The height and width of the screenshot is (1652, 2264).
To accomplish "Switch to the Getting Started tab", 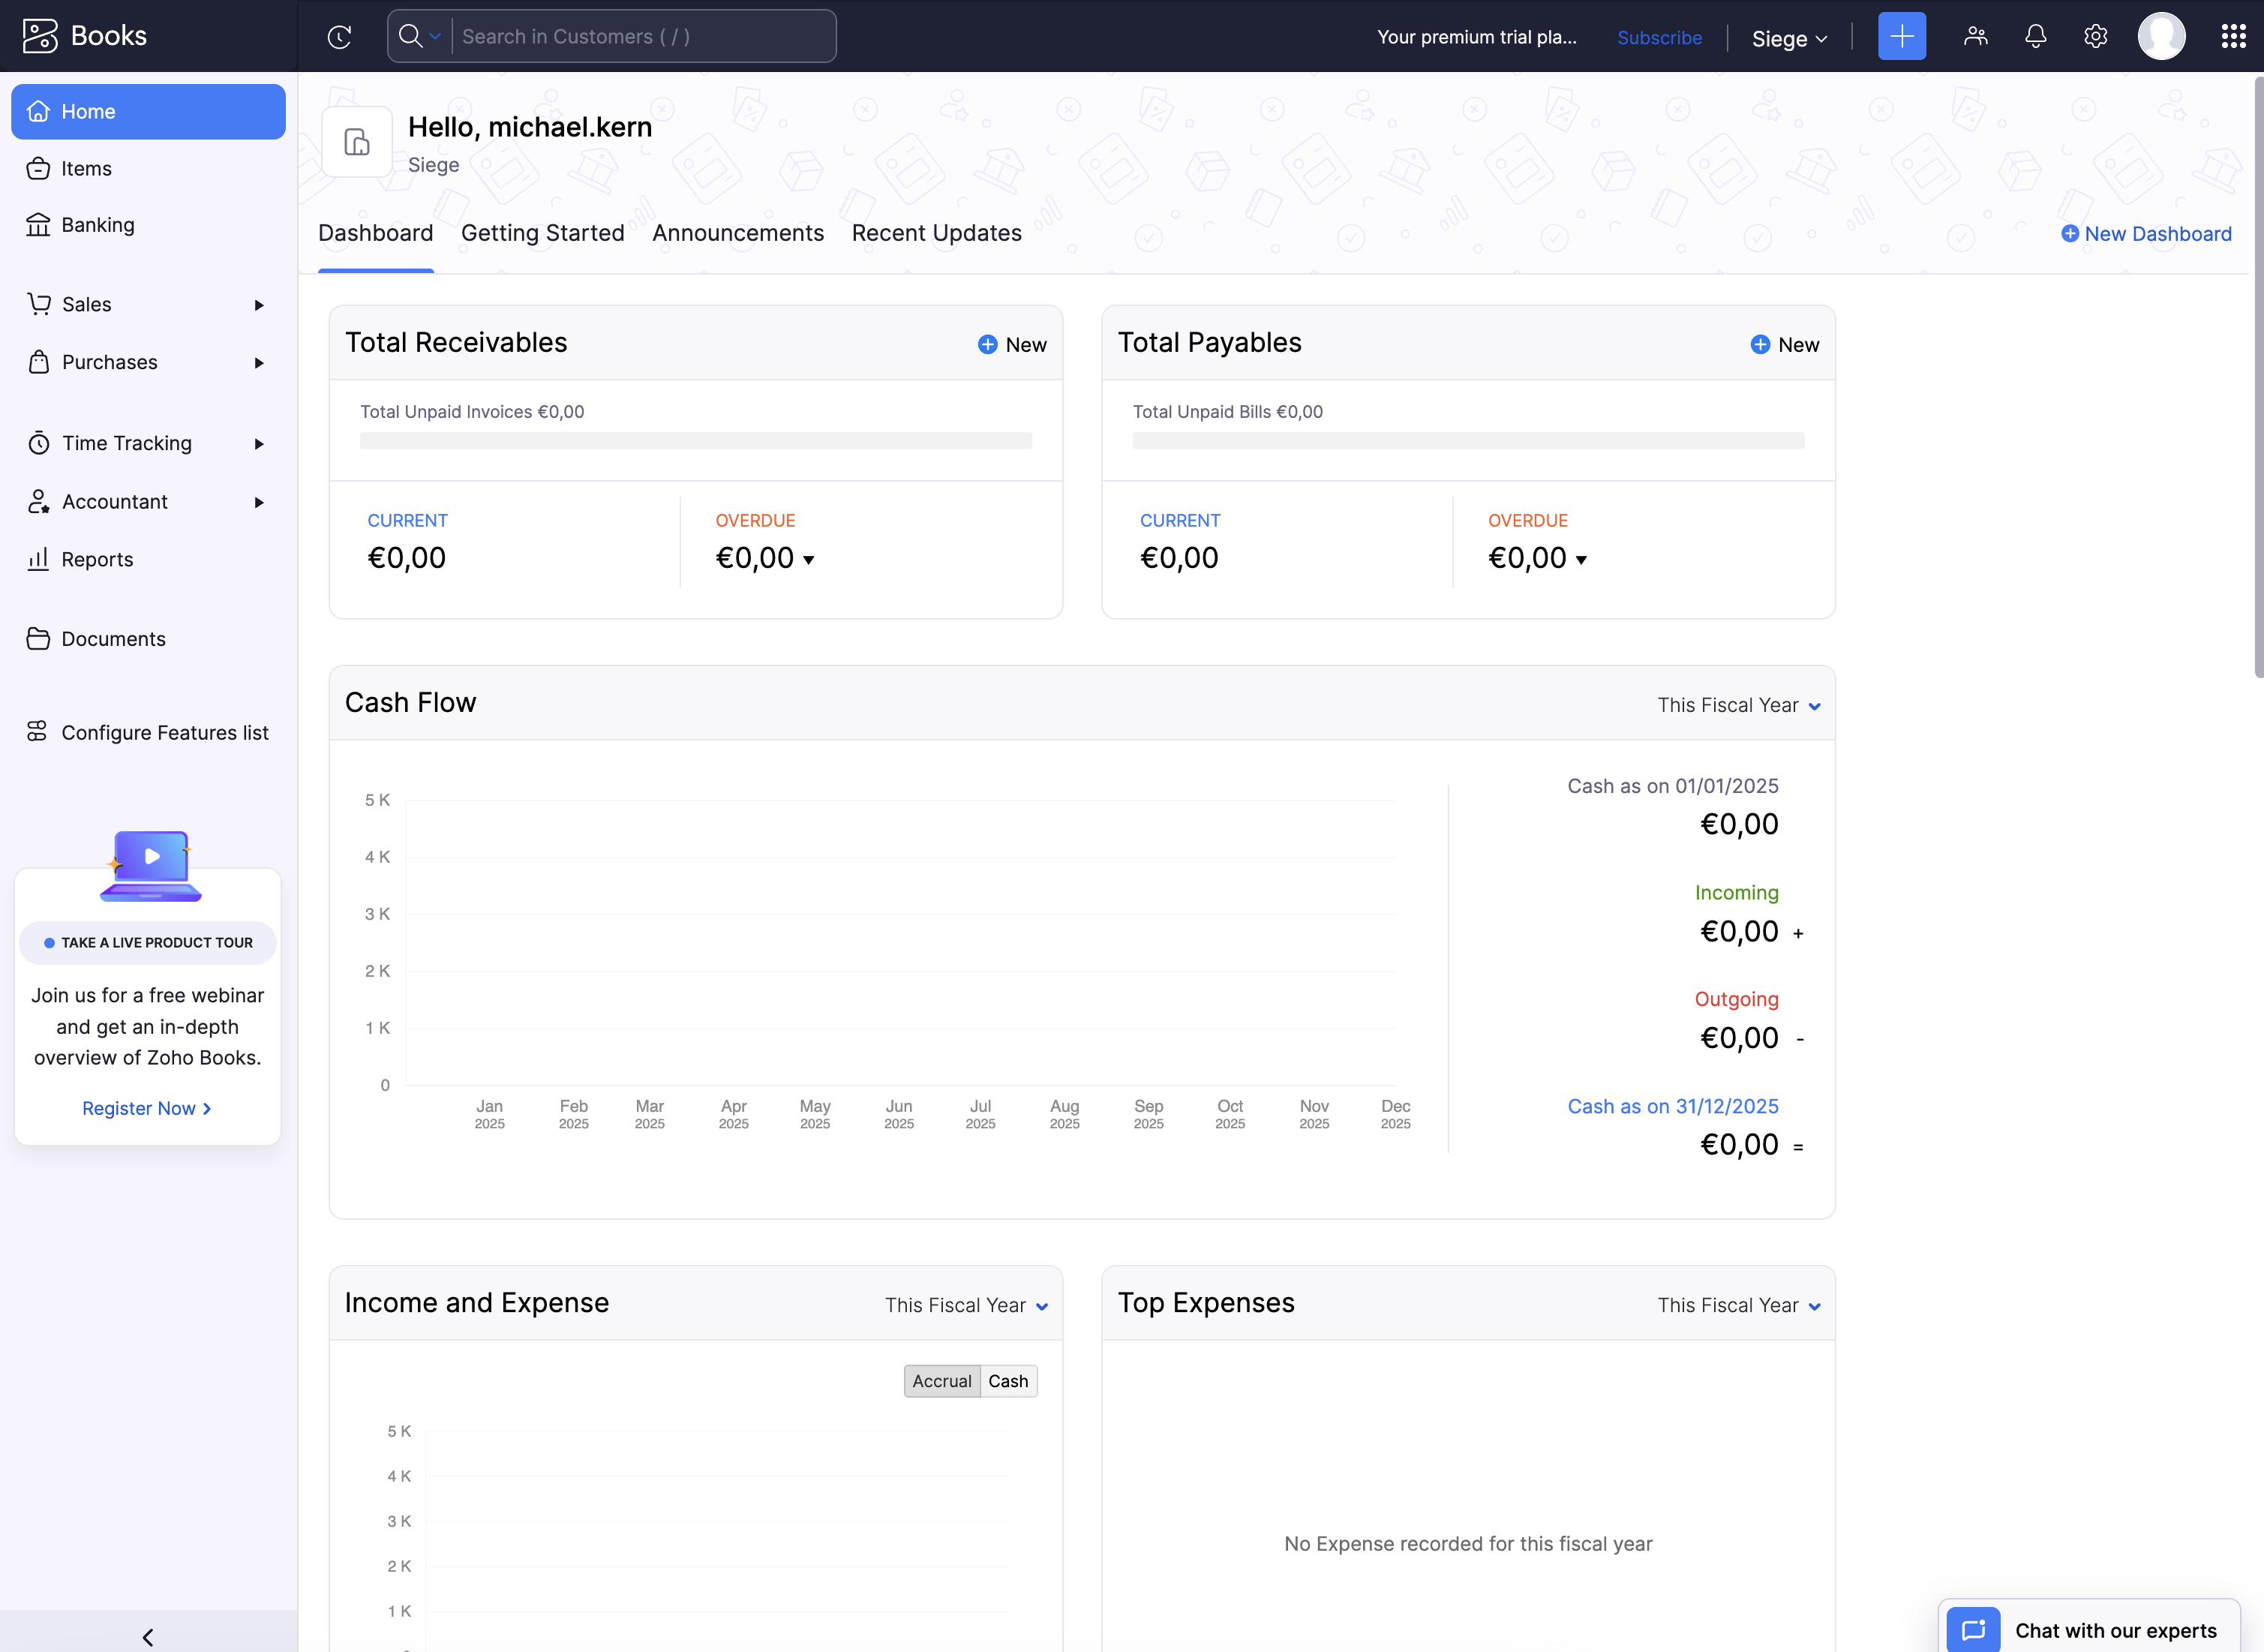I will tap(542, 233).
